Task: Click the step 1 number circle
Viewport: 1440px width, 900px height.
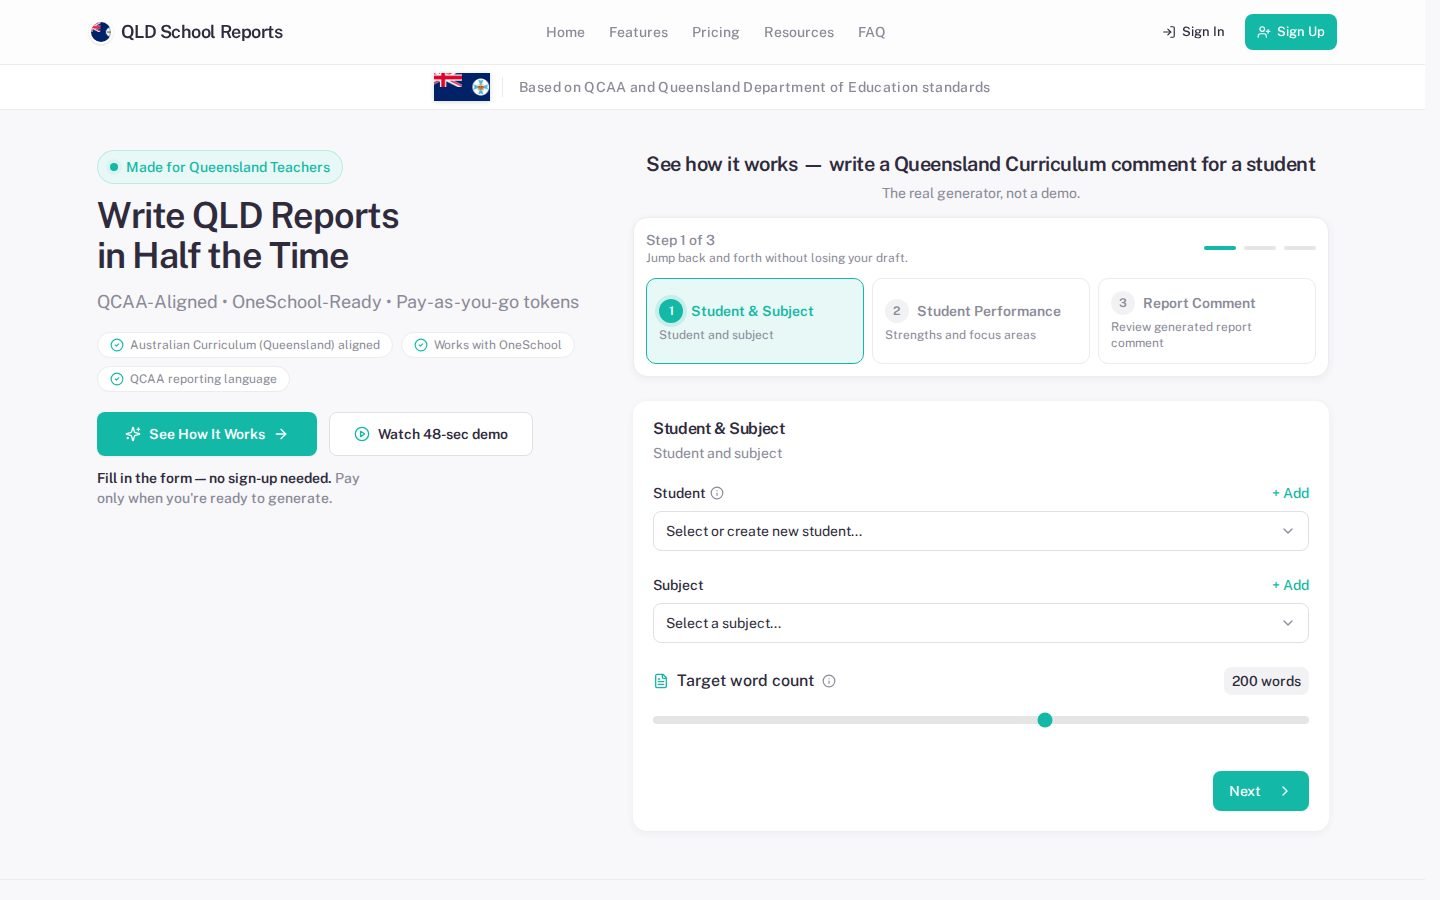Action: pos(671,311)
